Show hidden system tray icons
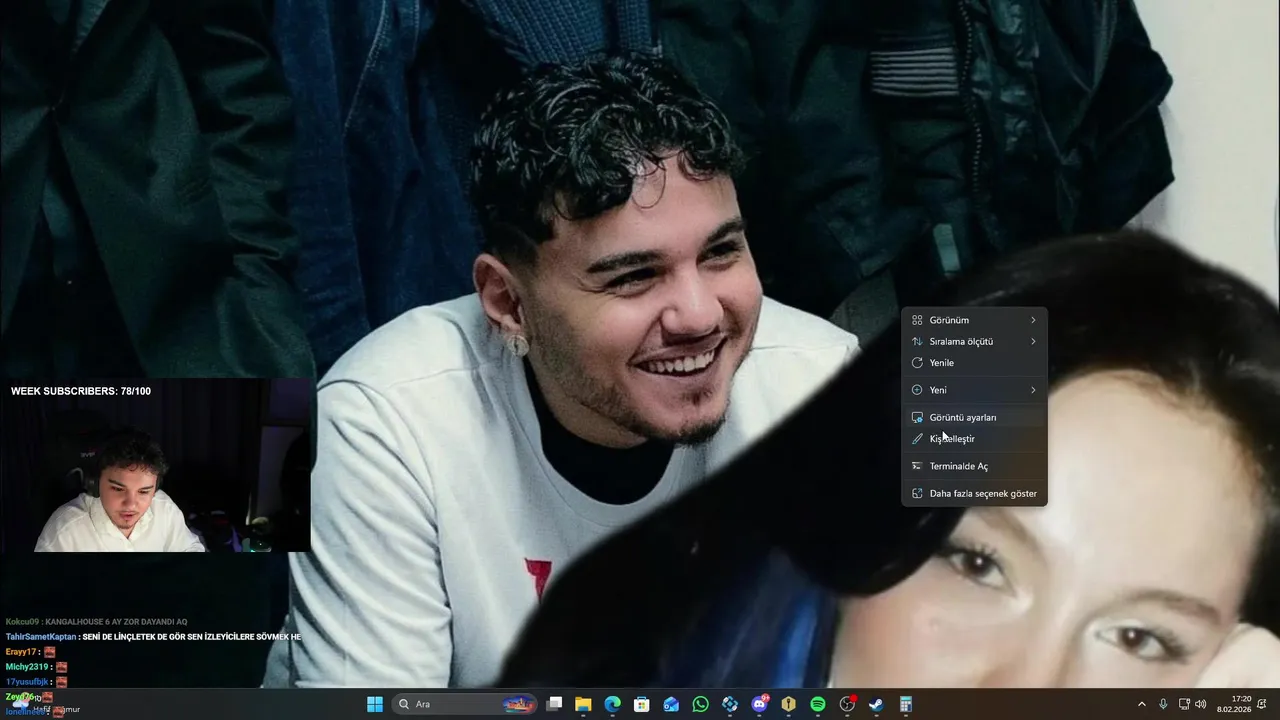 pyautogui.click(x=1142, y=704)
